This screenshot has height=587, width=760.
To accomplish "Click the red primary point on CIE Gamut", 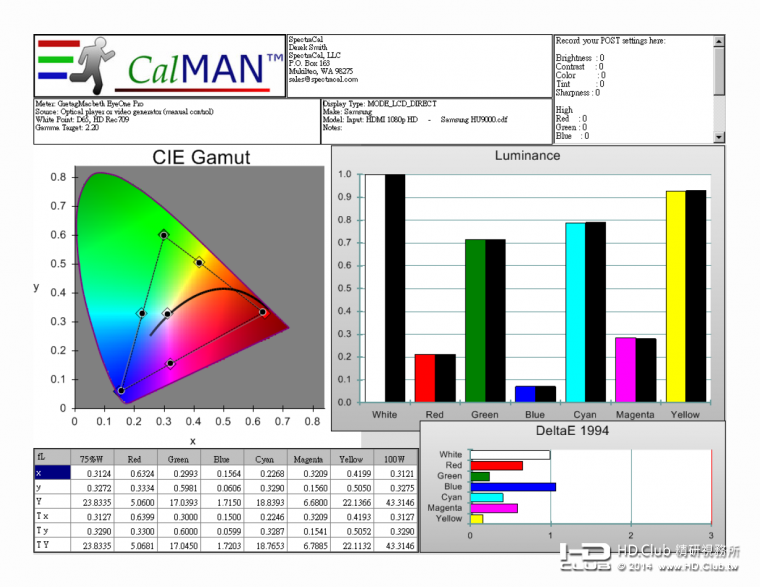I will coord(263,312).
